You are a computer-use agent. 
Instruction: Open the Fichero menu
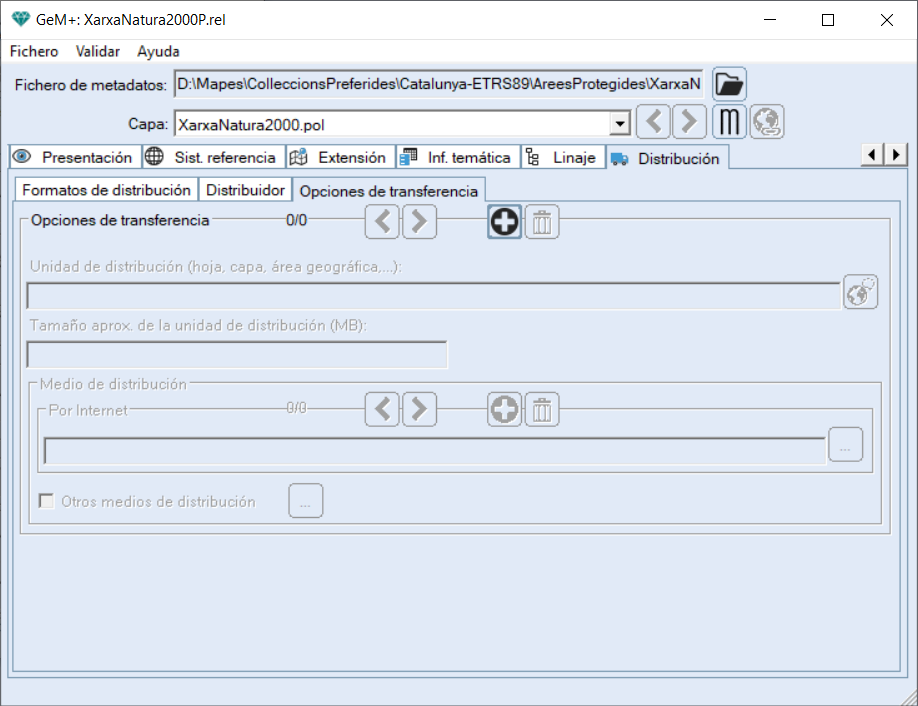[x=34, y=51]
